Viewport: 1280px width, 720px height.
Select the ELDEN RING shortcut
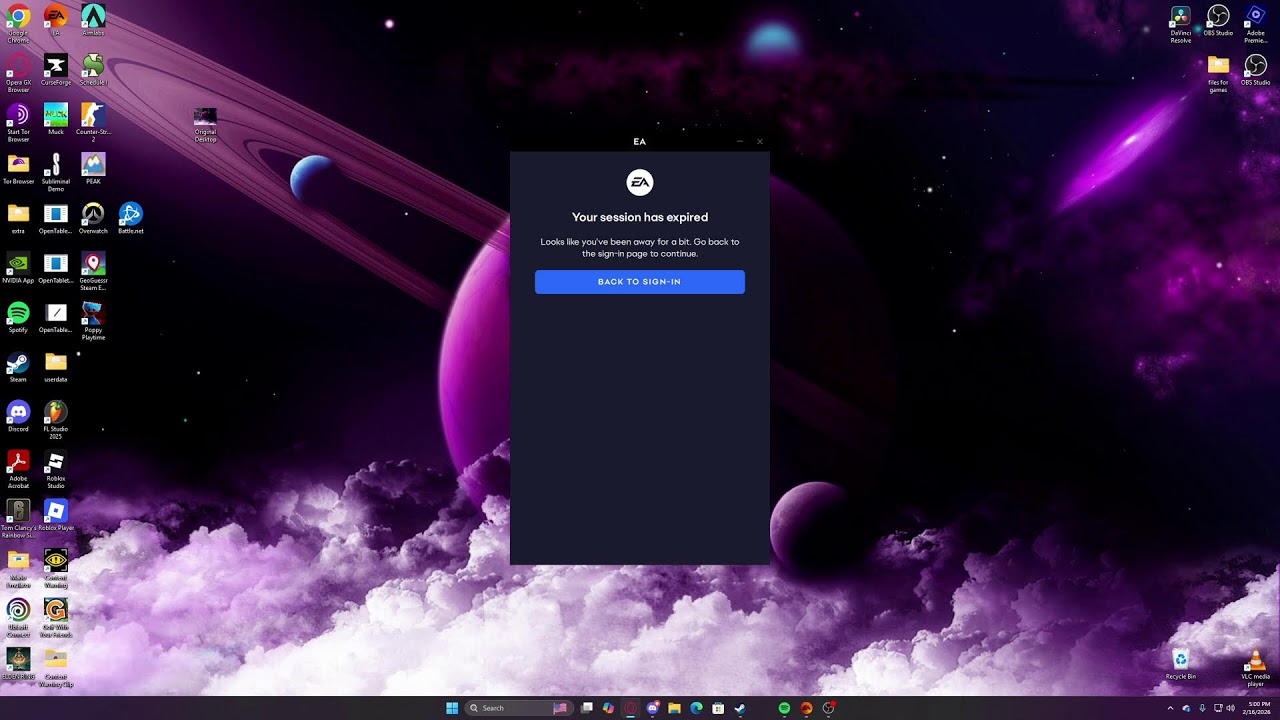point(18,664)
